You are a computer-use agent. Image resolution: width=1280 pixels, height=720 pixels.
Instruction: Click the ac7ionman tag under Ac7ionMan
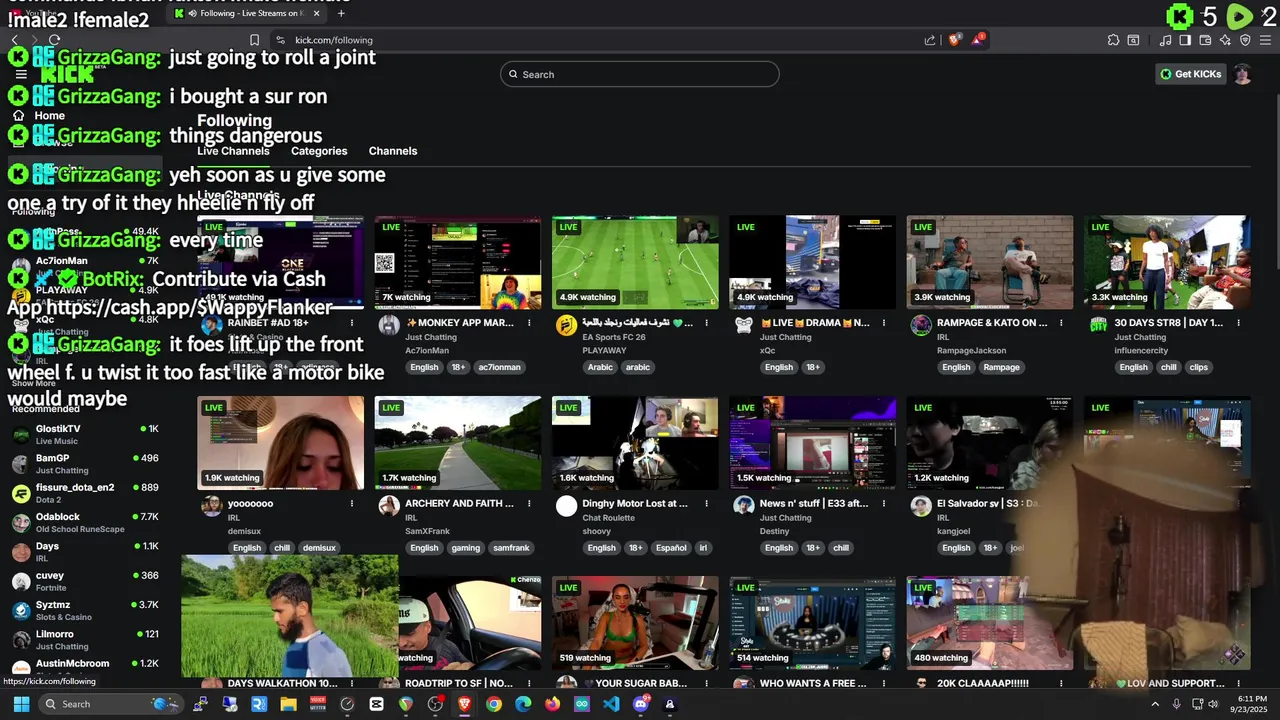pos(499,367)
